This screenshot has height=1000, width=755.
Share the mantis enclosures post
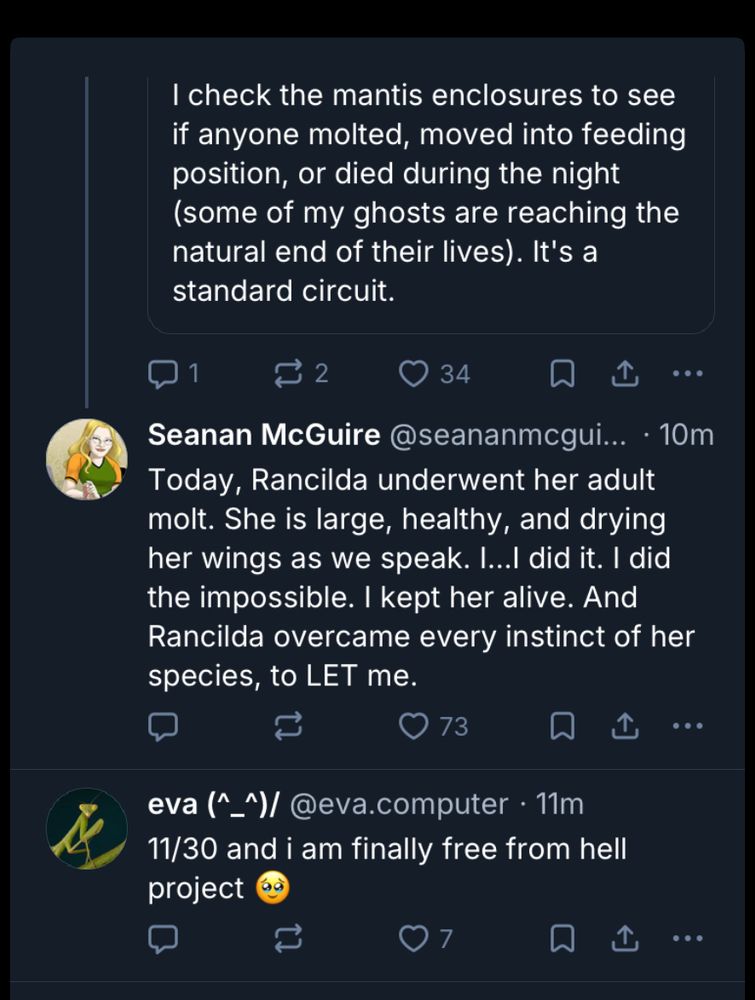[x=624, y=374]
